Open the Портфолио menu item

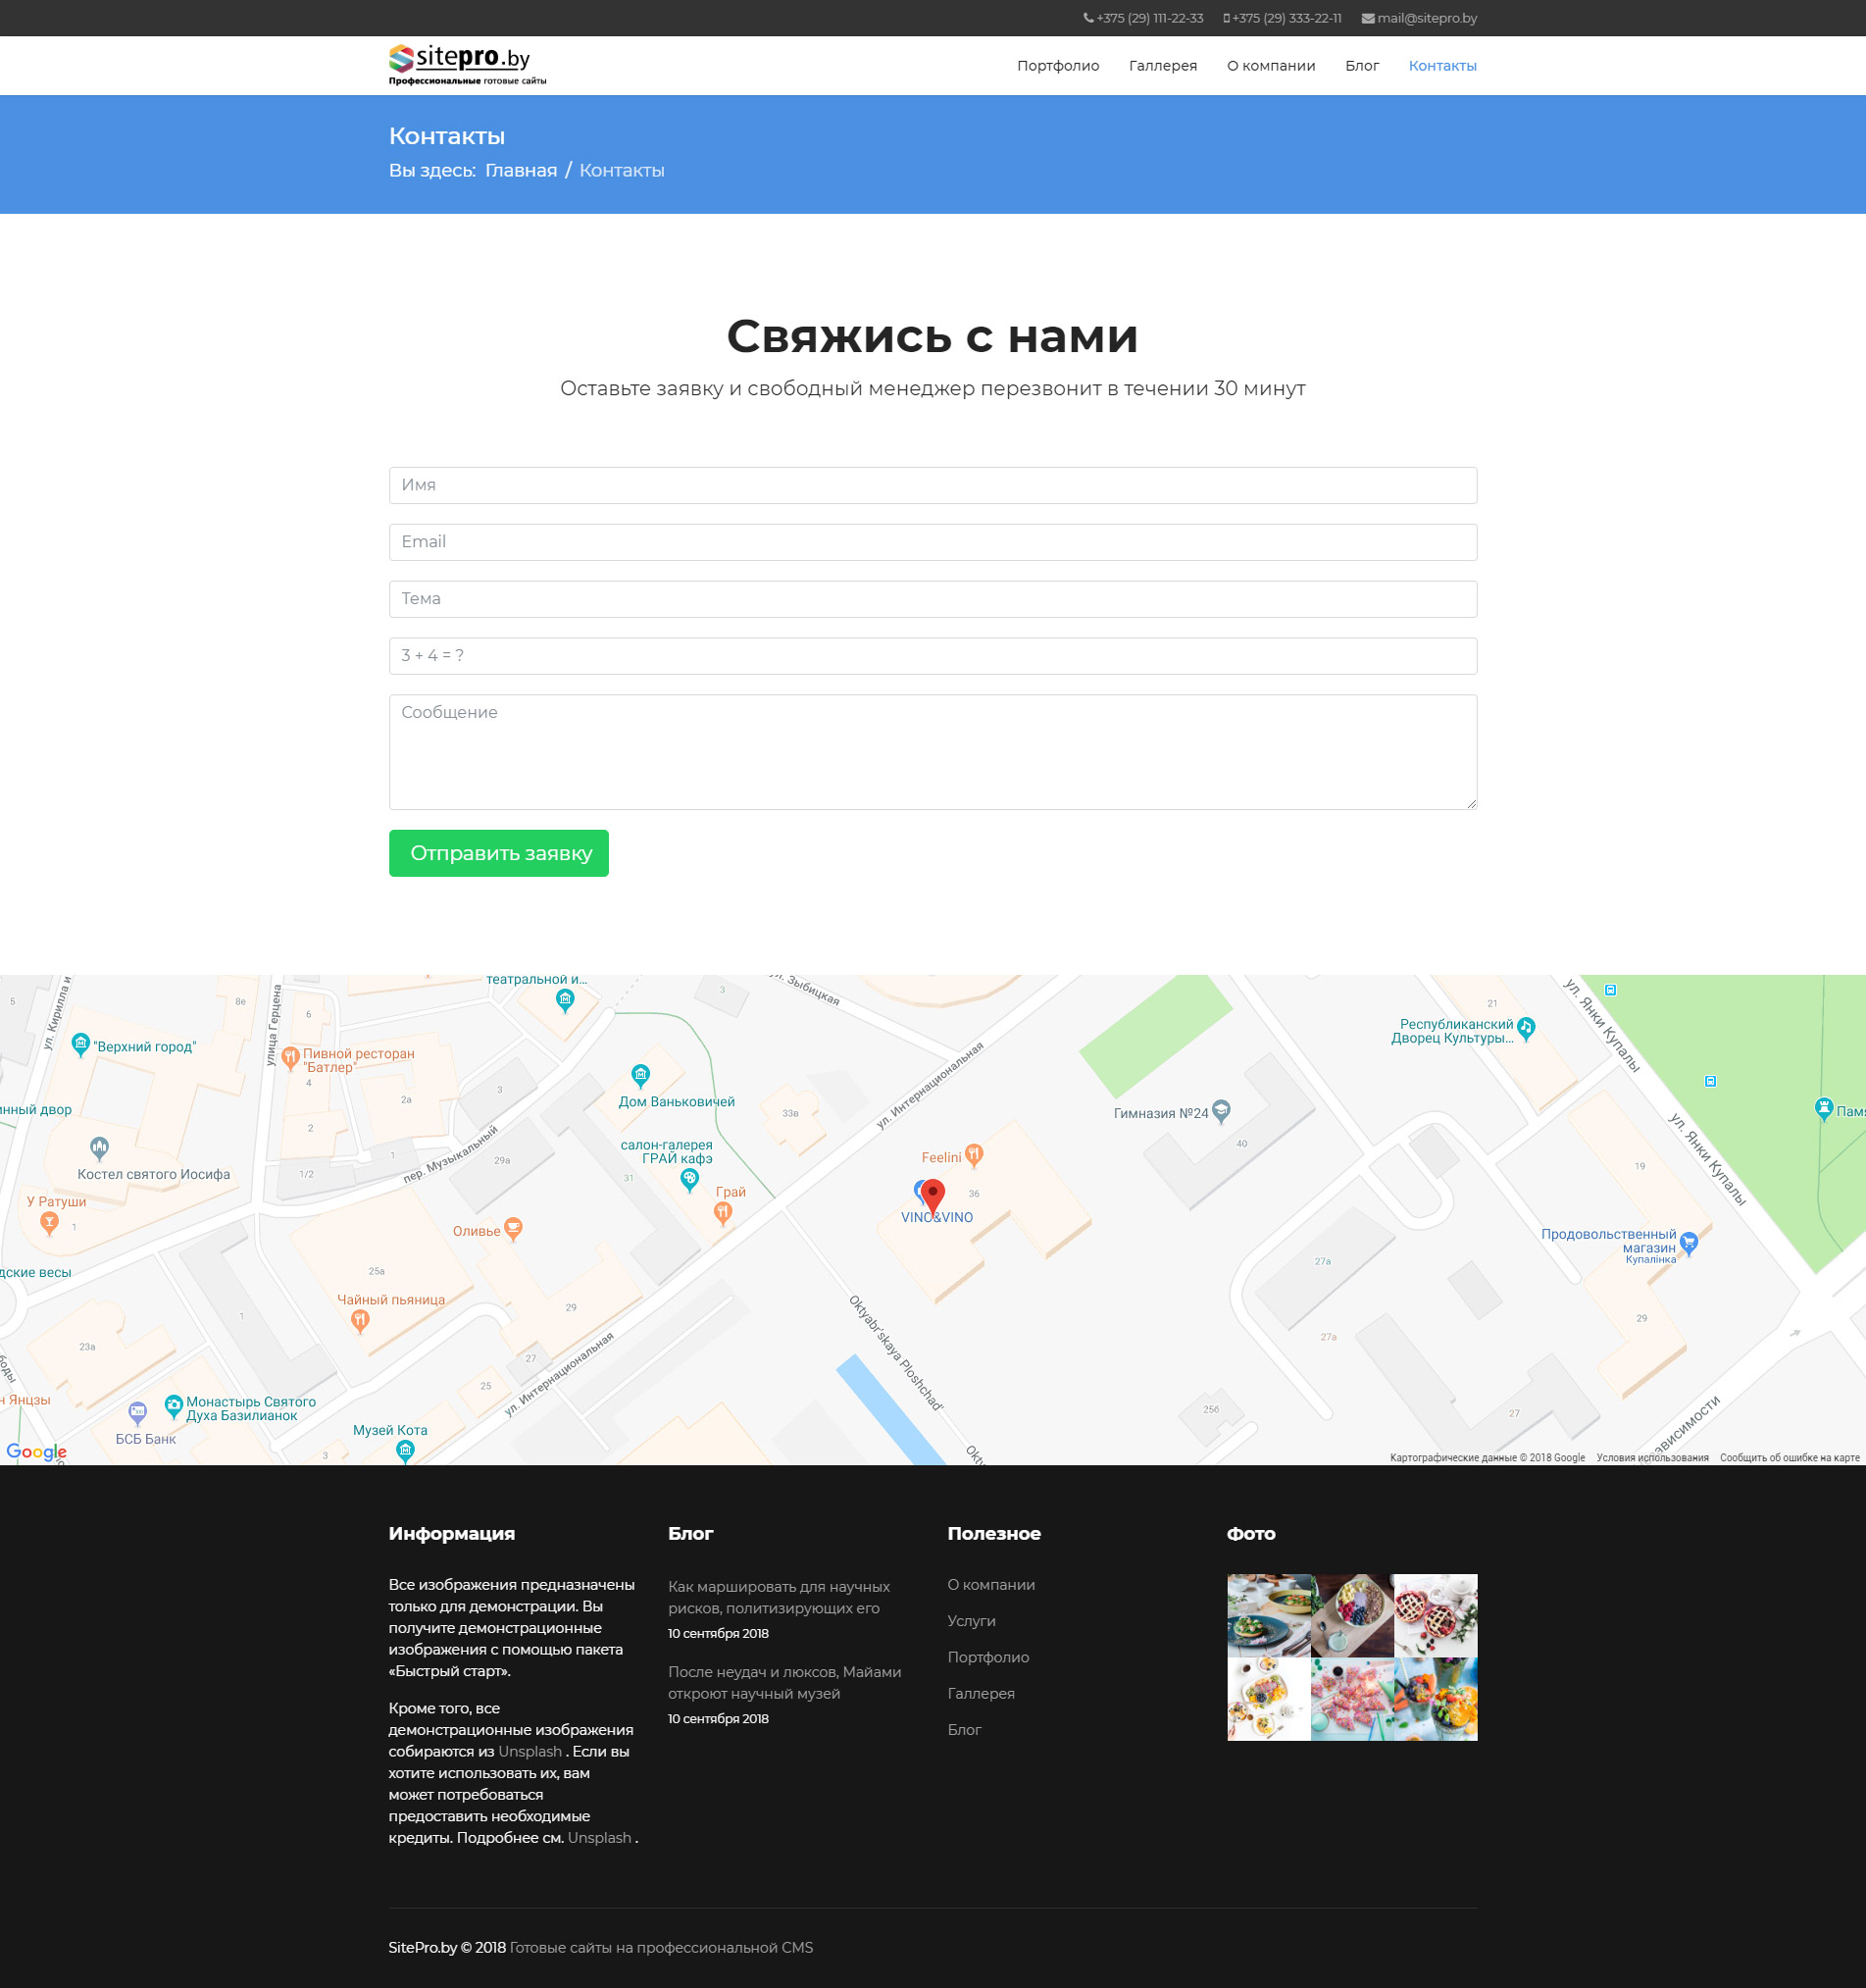click(x=1057, y=66)
